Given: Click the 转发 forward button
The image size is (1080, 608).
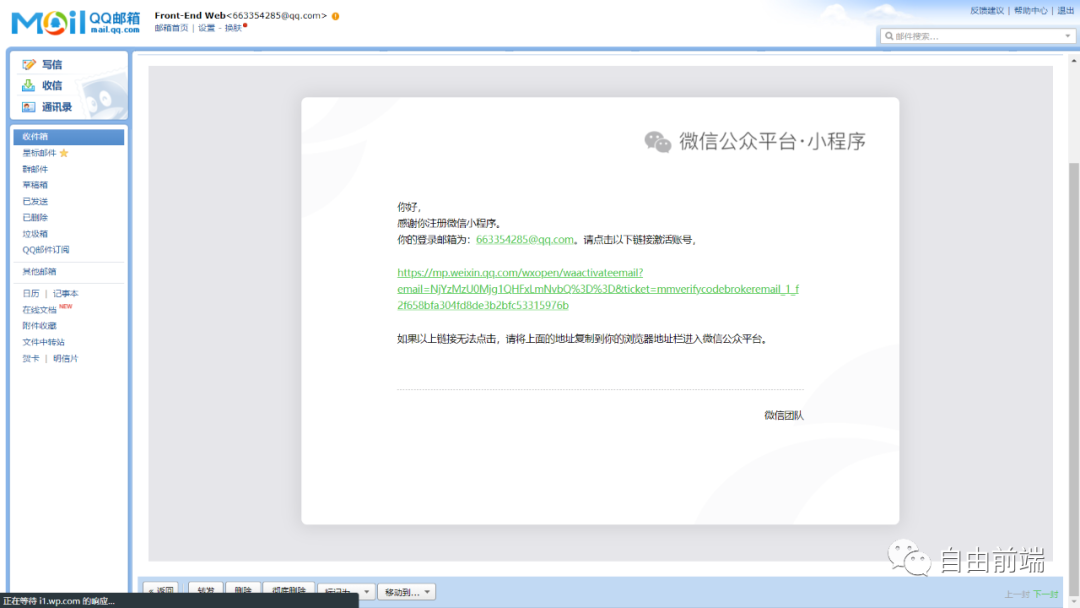Looking at the screenshot, I should (206, 591).
